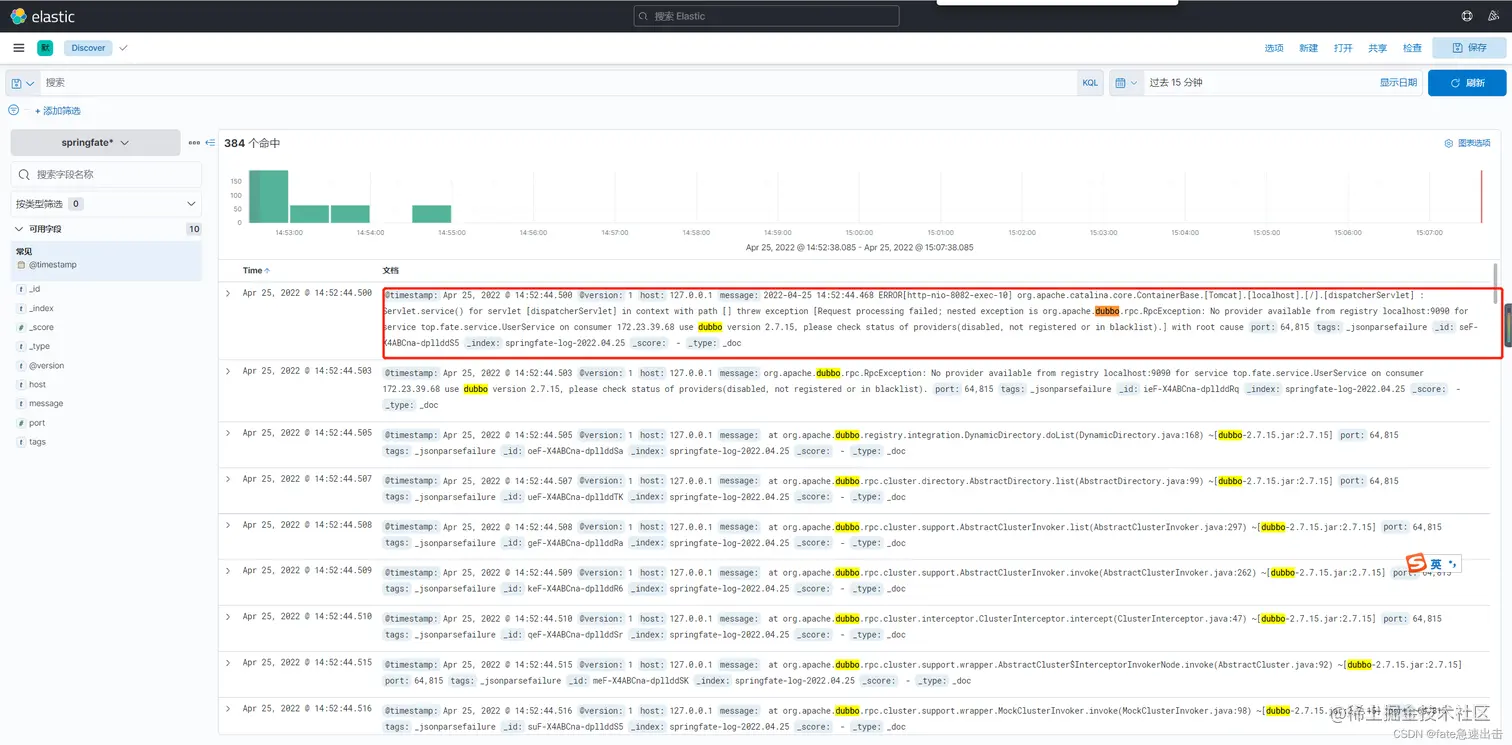Screen dimensions: 1512x745
Task: Open the calendar quick time menu
Action: pos(1126,83)
